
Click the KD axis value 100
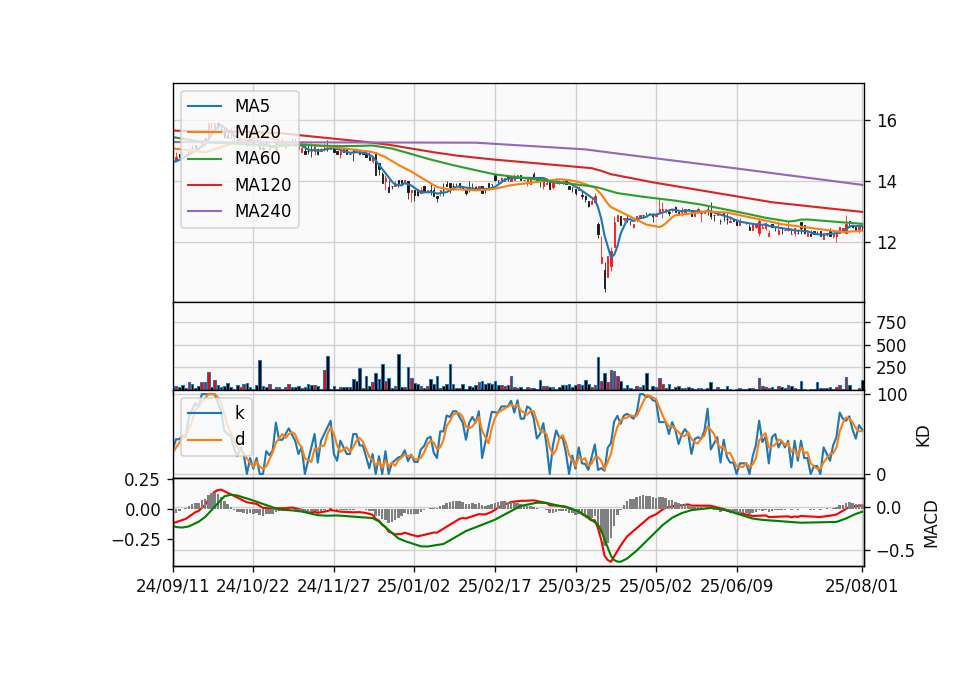pyautogui.click(x=892, y=395)
